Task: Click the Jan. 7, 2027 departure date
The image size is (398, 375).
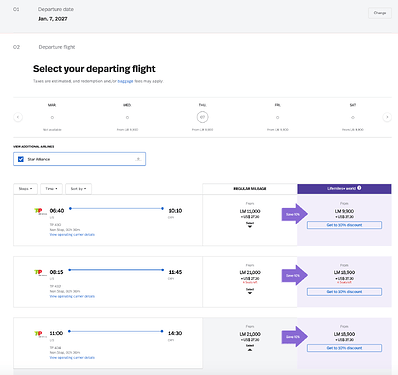Action: click(x=53, y=19)
